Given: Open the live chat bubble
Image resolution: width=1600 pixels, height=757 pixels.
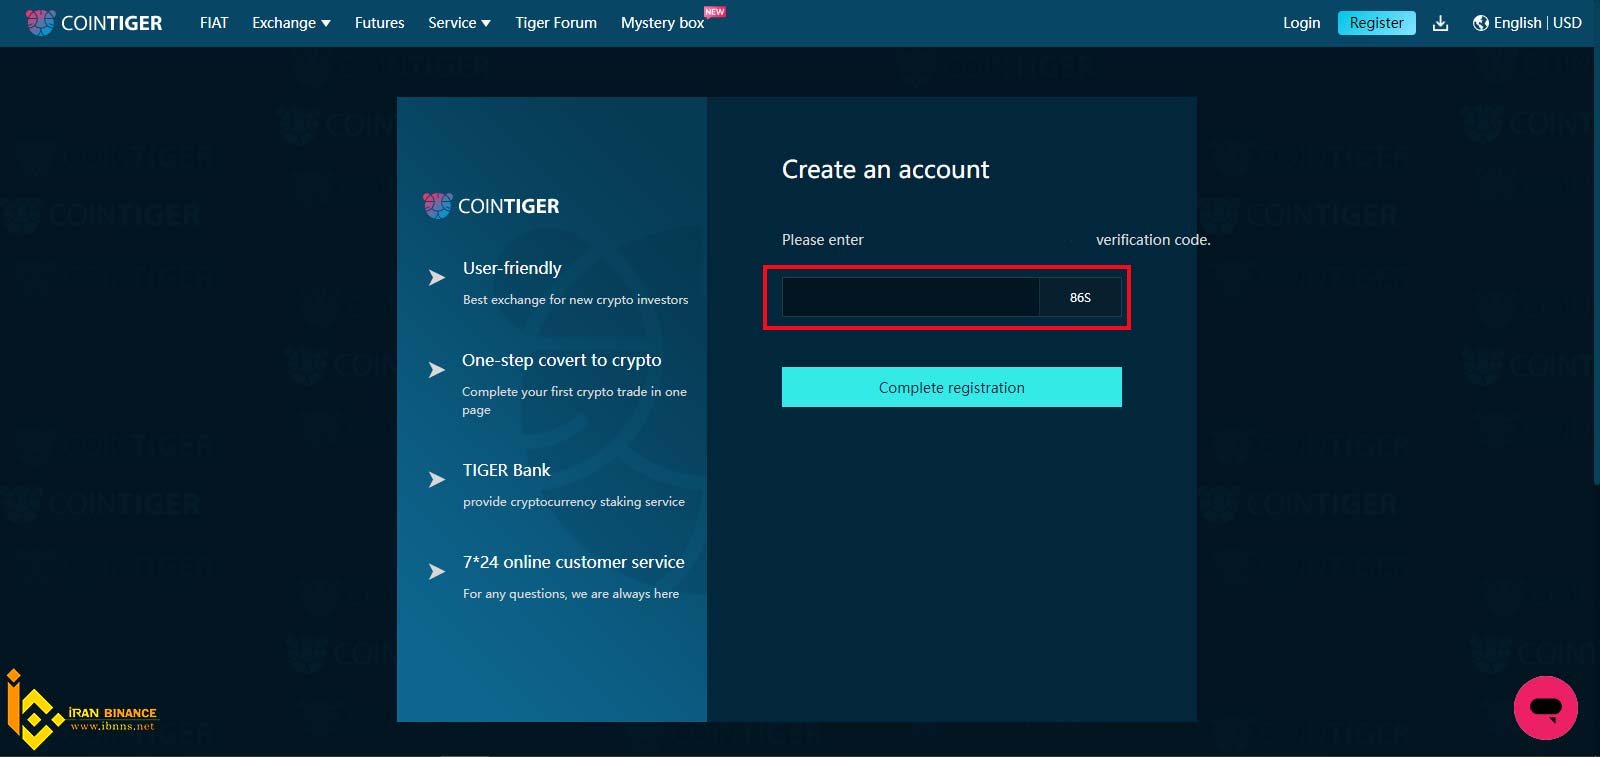Looking at the screenshot, I should coord(1545,708).
